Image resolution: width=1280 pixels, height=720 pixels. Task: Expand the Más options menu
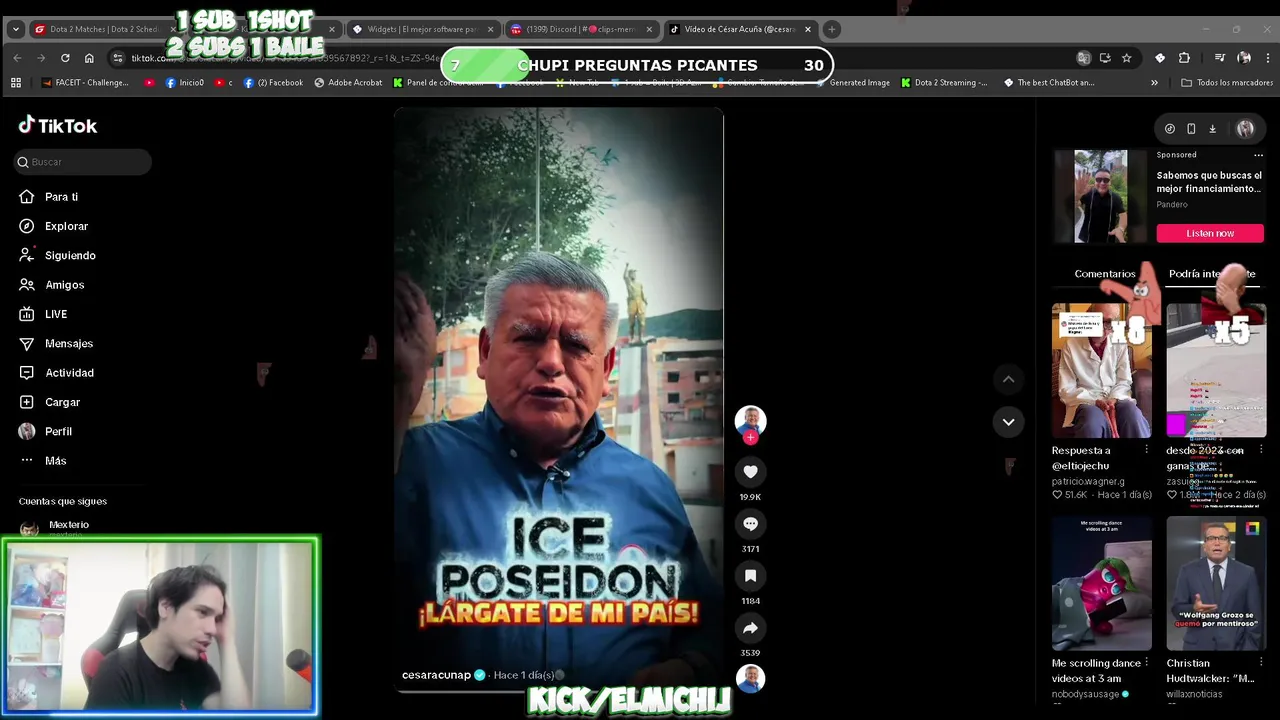pyautogui.click(x=42, y=461)
